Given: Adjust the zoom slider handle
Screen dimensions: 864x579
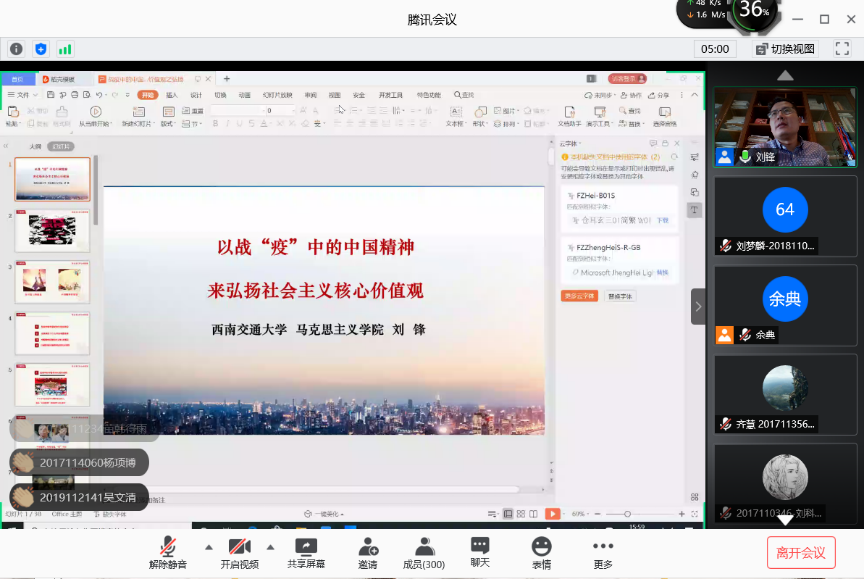Looking at the screenshot, I should click(627, 513).
